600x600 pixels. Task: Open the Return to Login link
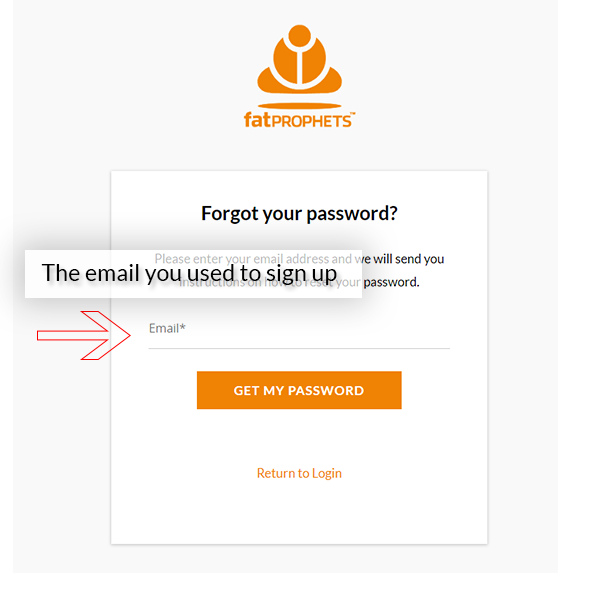point(299,473)
